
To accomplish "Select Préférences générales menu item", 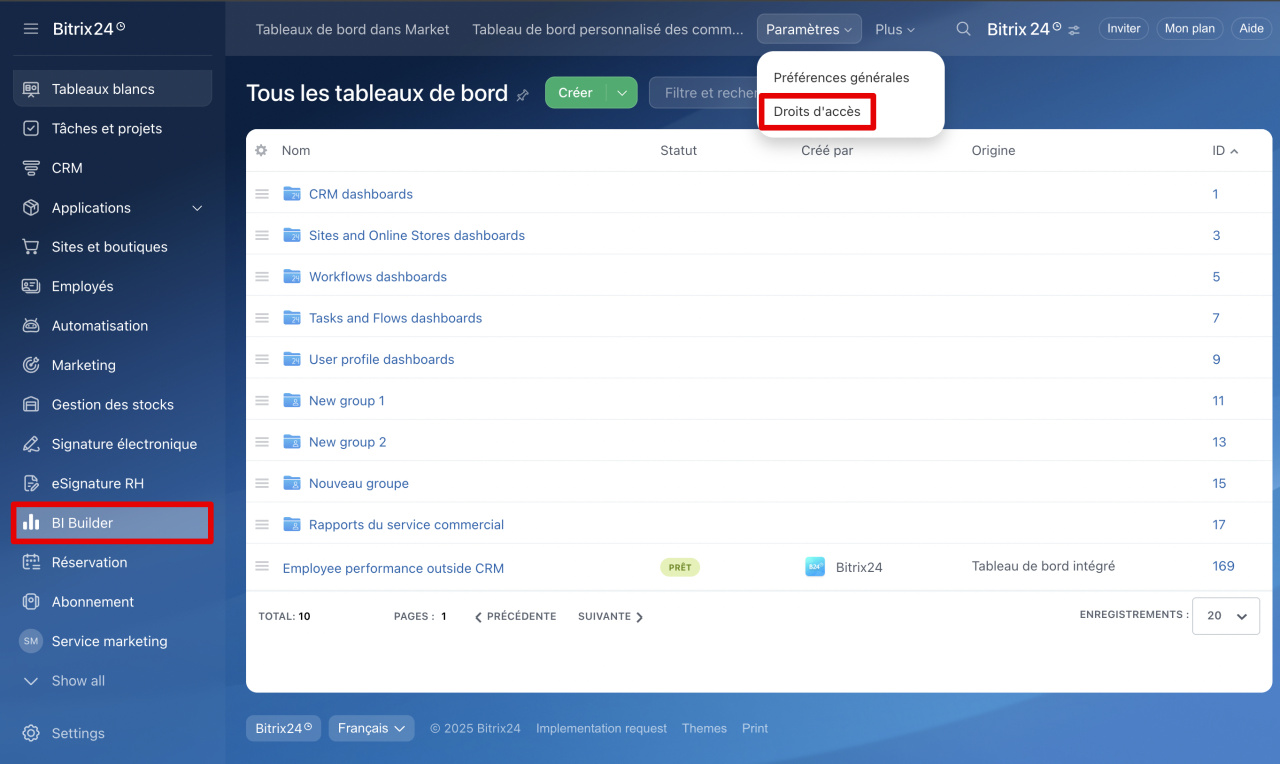I will (x=841, y=77).
